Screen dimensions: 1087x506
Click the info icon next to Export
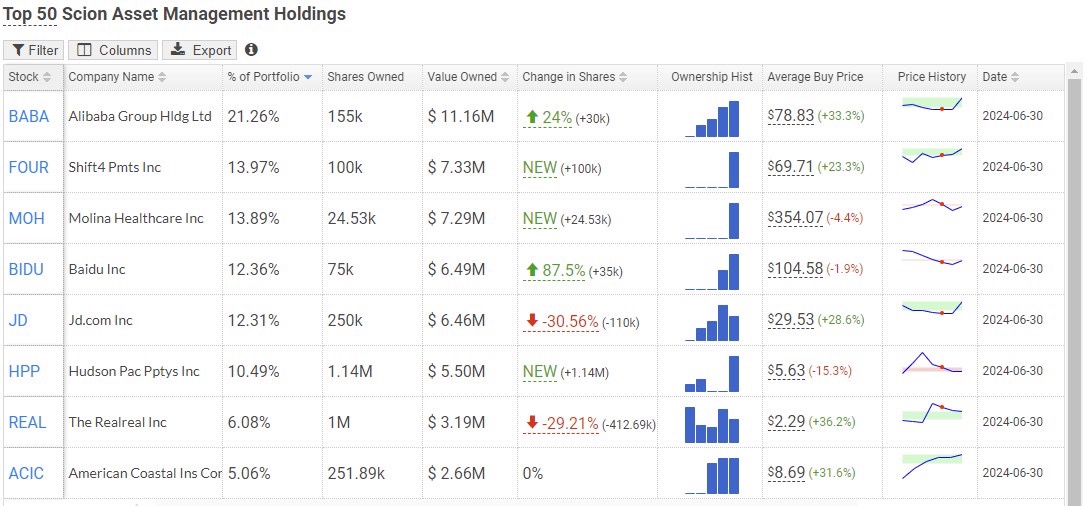pos(251,50)
